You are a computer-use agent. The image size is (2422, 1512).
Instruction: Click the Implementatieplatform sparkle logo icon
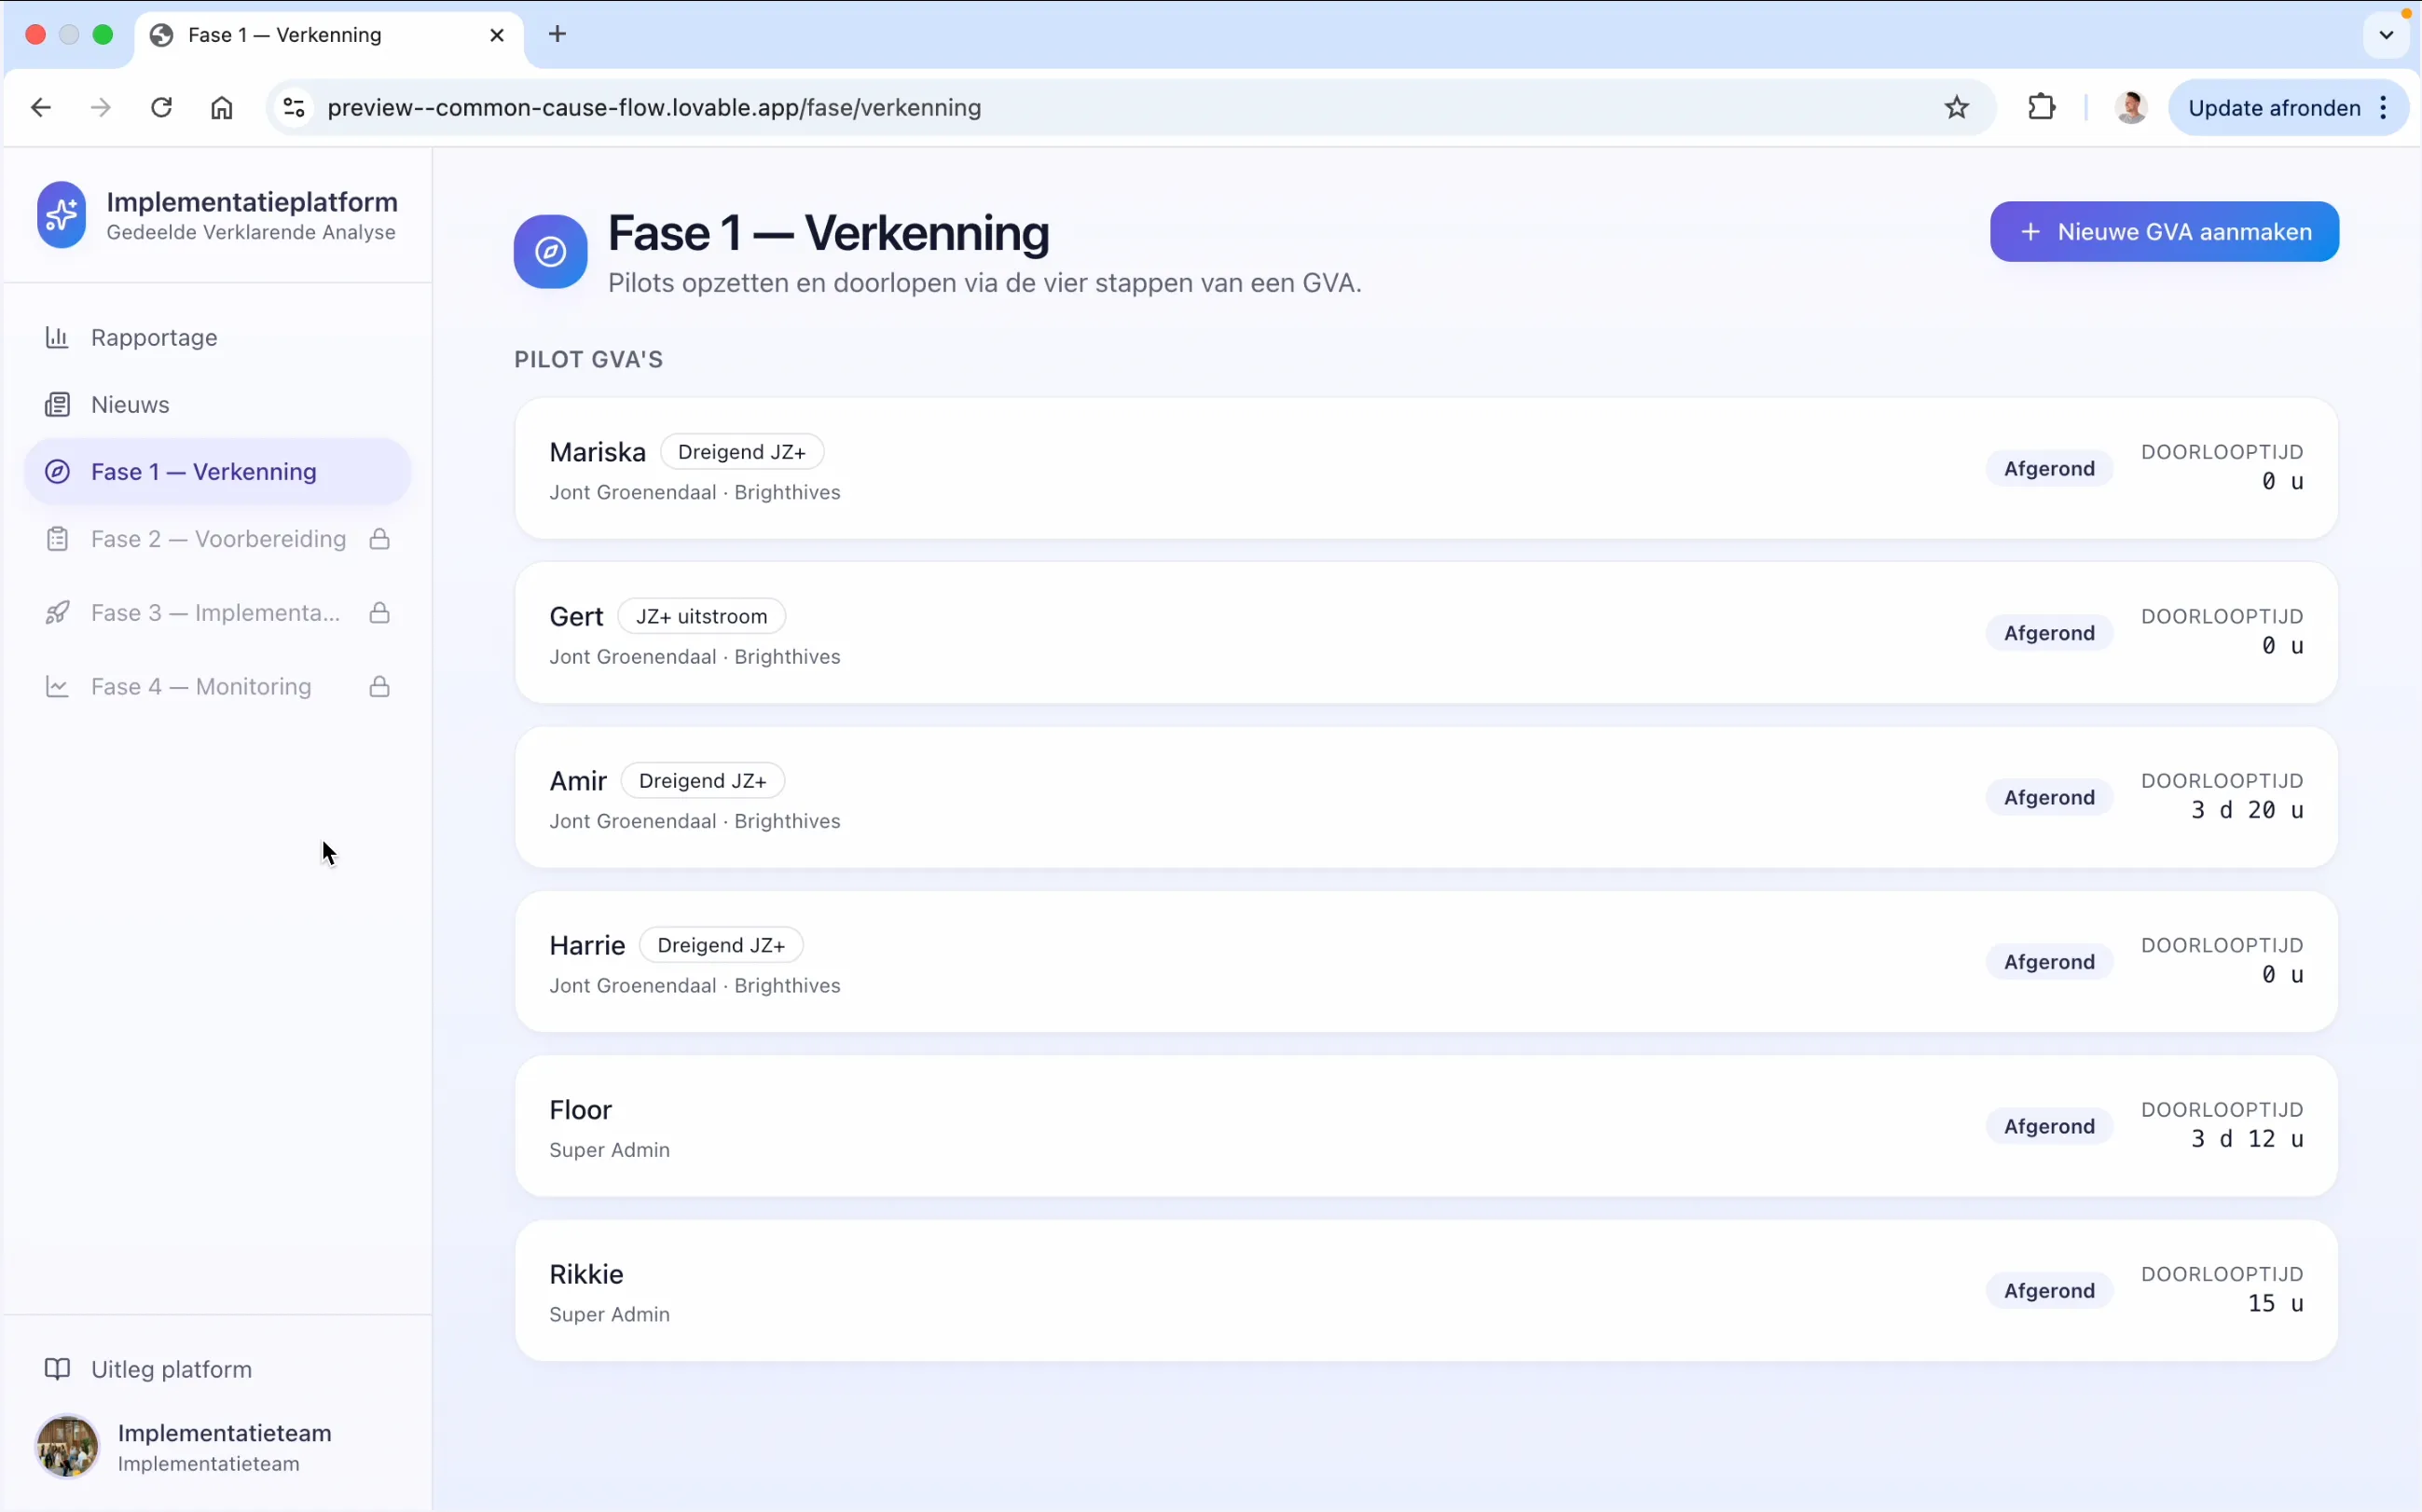click(x=61, y=215)
